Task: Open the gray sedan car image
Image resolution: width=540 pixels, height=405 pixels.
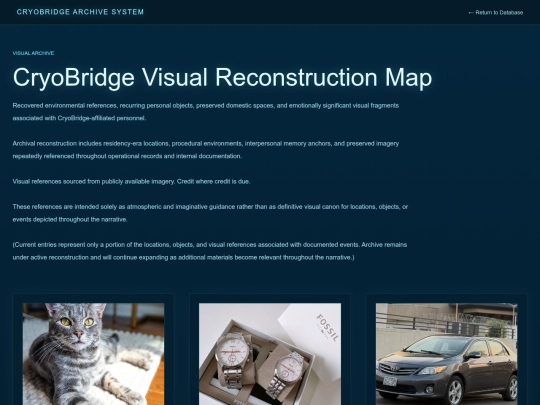Action: tap(446, 354)
